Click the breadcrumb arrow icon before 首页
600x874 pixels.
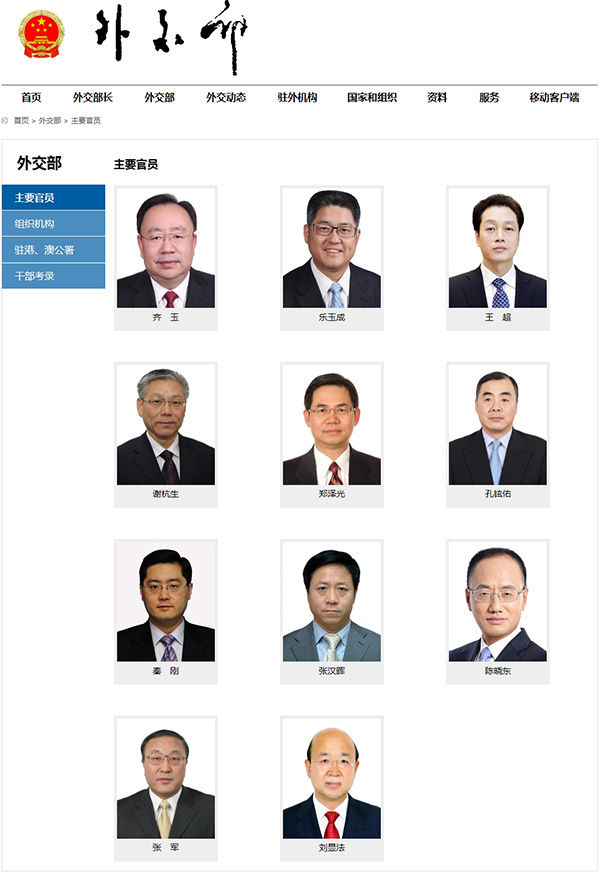(x=5, y=120)
